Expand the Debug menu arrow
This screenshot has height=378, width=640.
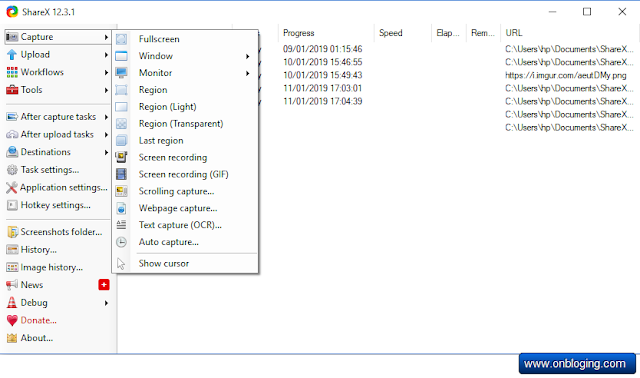[106, 303]
